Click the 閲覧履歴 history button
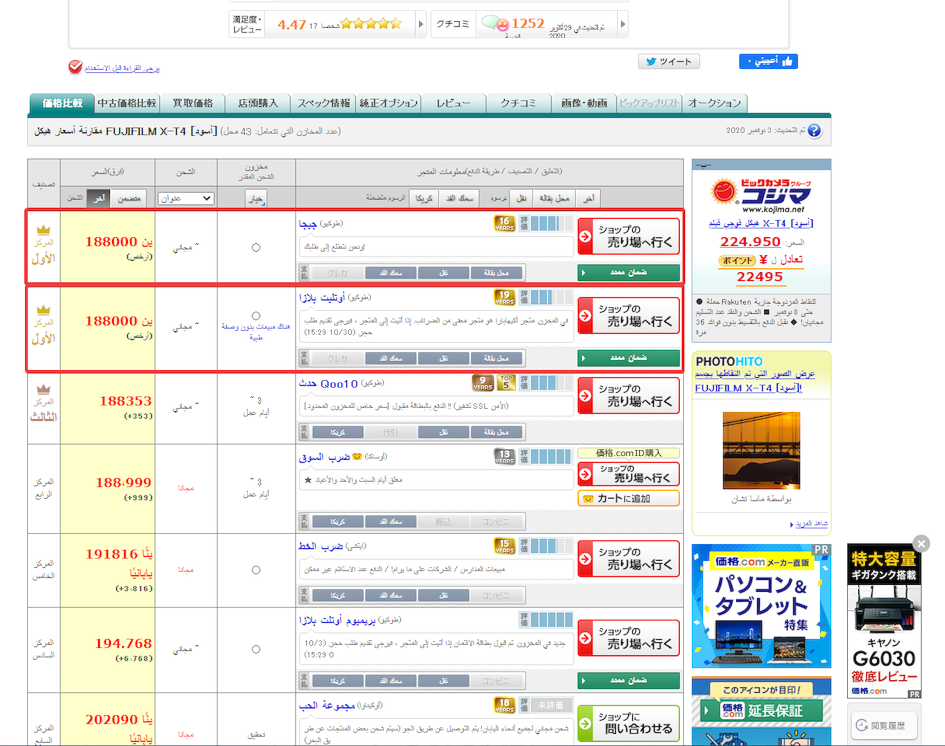This screenshot has height=746, width=945. (x=884, y=726)
